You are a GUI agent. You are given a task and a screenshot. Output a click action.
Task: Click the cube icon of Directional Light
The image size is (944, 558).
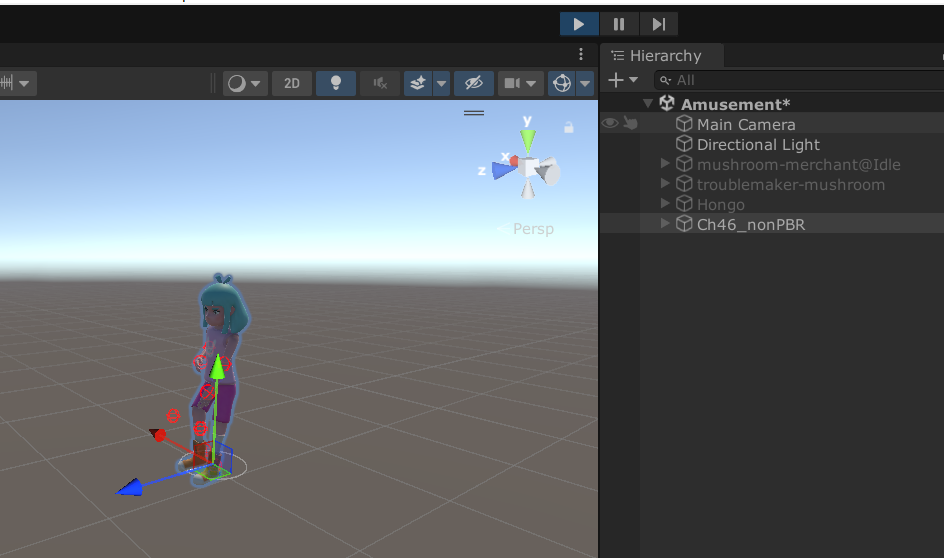tap(684, 143)
